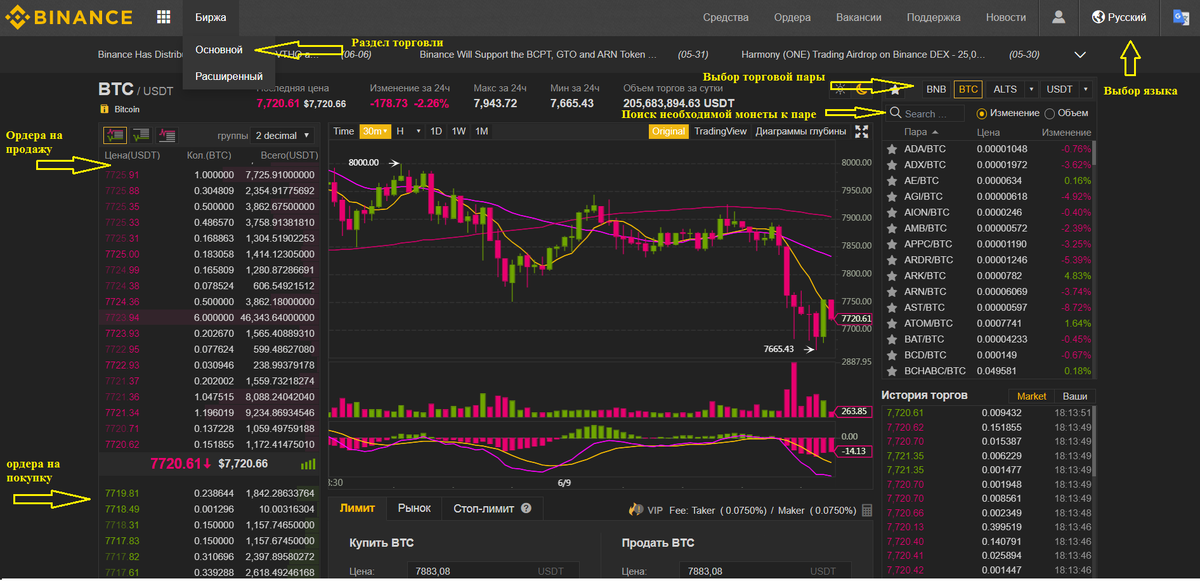Image resolution: width=1200 pixels, height=581 pixels.
Task: Select combined buy and sell order book view
Action: (114, 135)
